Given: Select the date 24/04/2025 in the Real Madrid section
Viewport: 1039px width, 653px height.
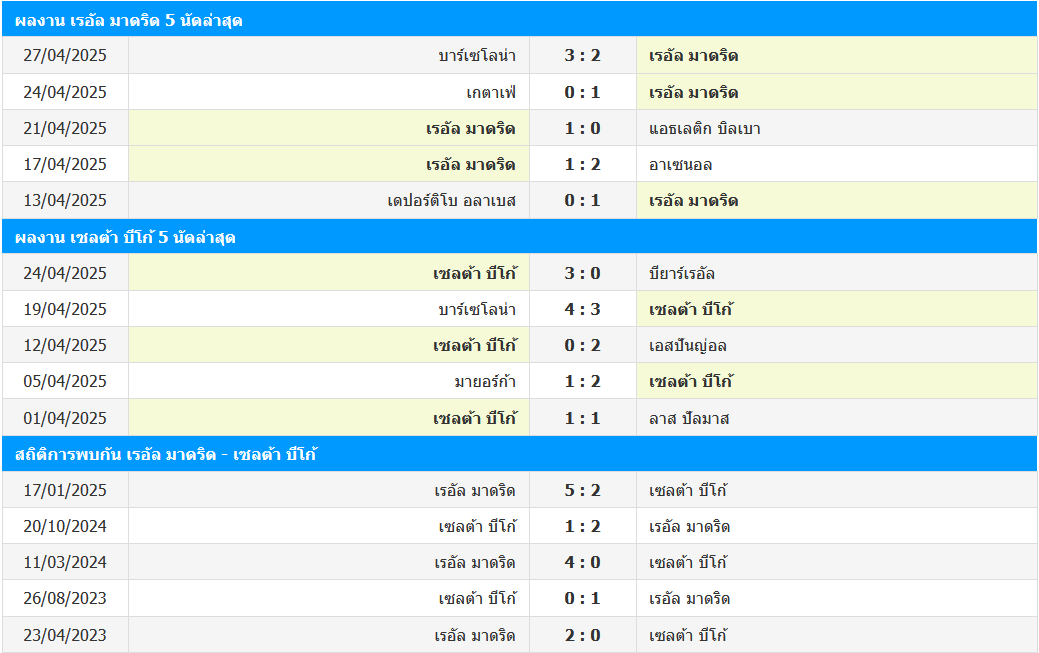Looking at the screenshot, I should tap(65, 92).
